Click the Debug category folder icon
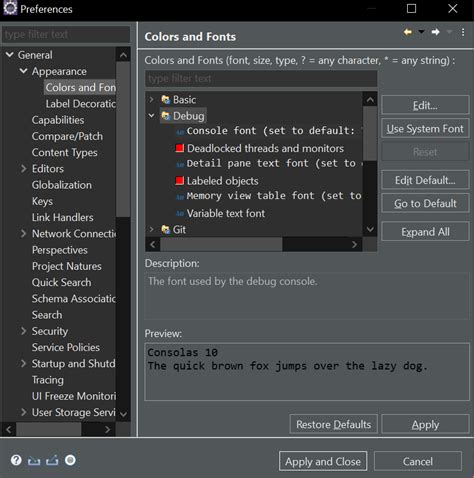Screen dimensions: 474x478 coord(166,116)
